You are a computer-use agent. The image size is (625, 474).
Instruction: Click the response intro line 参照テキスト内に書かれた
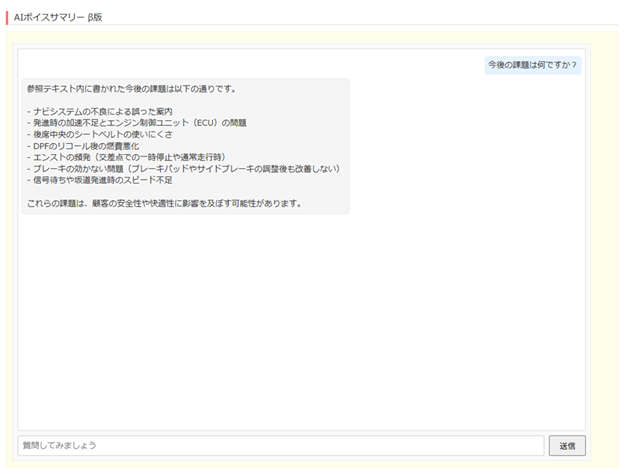coord(131,89)
